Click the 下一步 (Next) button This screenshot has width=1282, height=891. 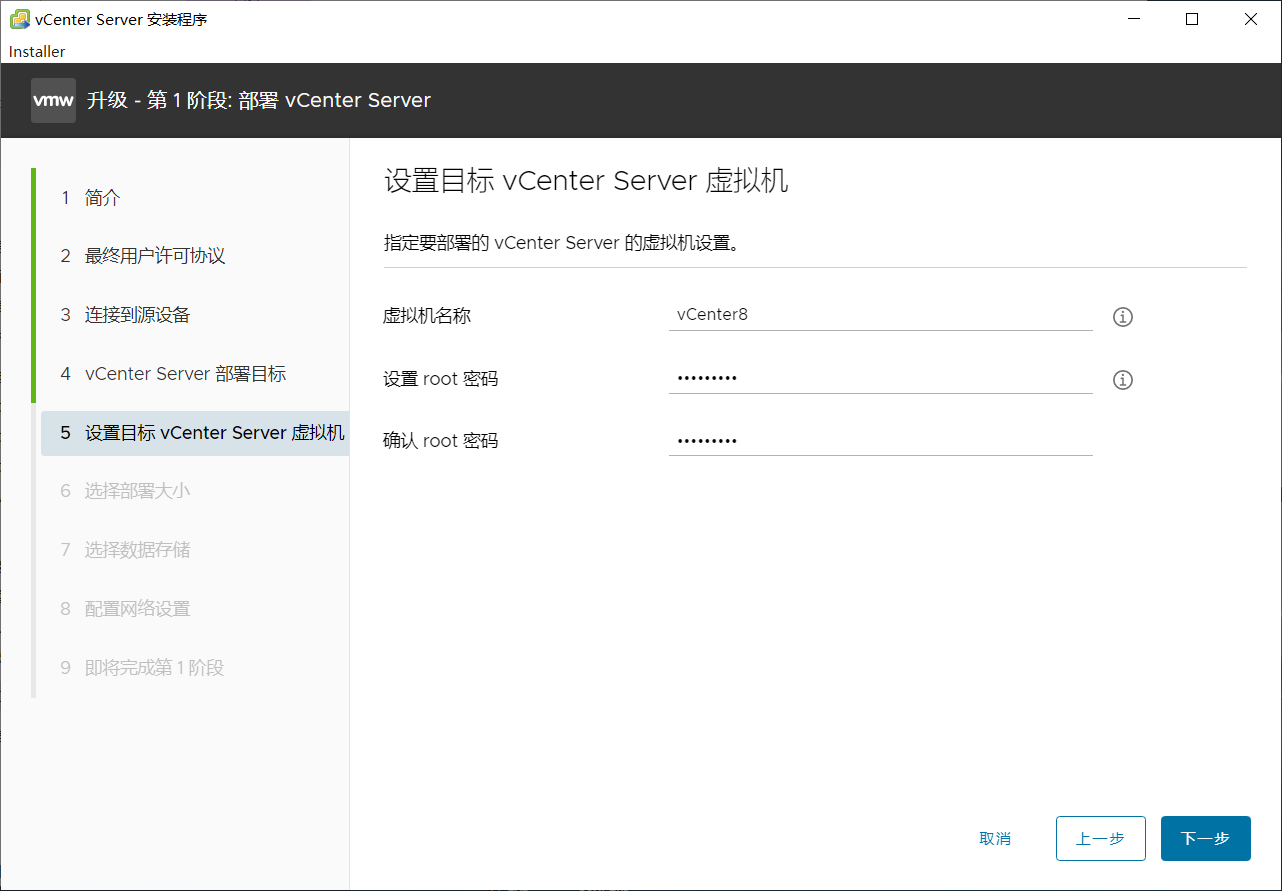tap(1205, 838)
